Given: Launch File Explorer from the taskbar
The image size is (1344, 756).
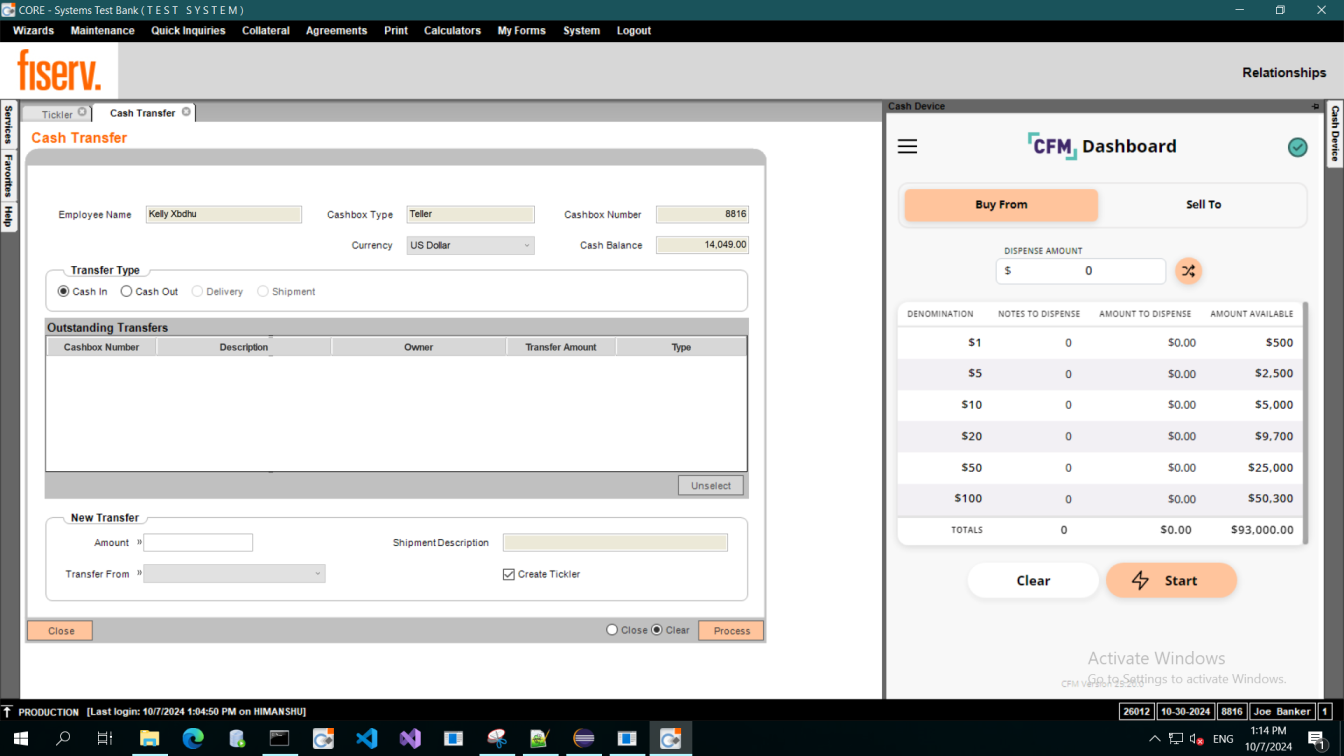Looking at the screenshot, I should 149,739.
